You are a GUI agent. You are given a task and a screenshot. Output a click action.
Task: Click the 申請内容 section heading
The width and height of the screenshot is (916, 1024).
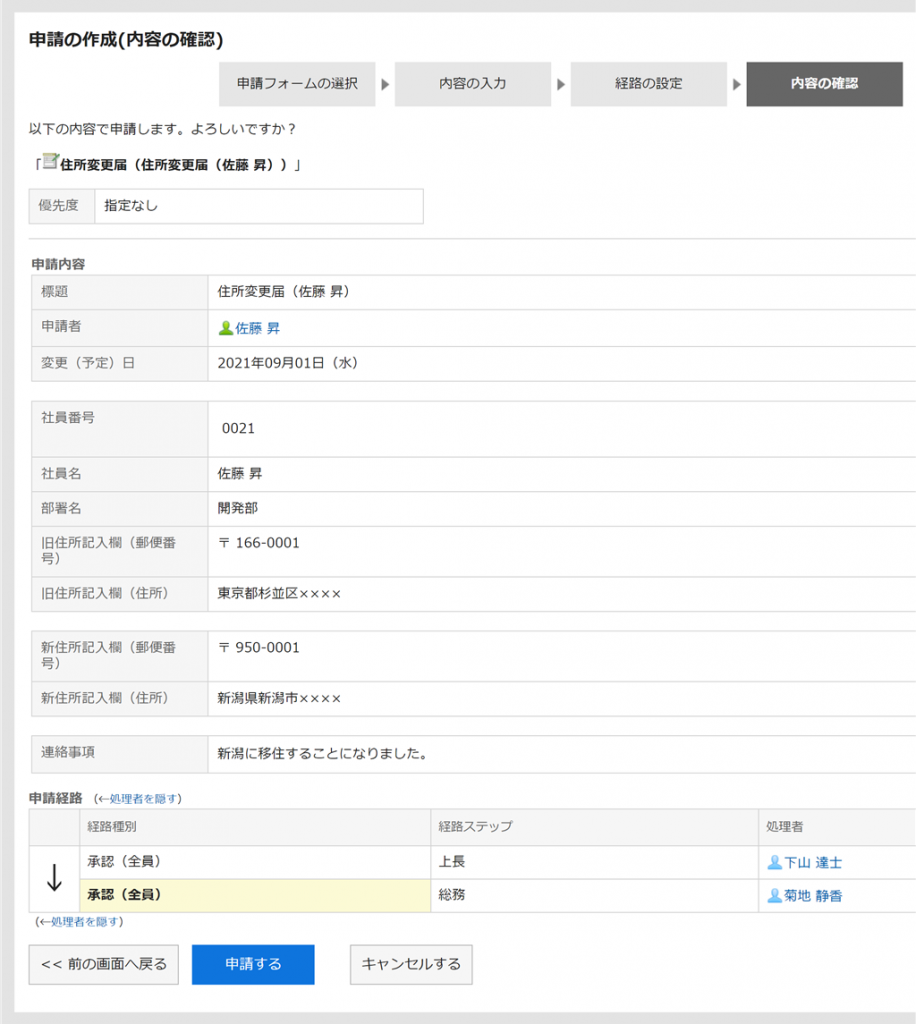click(x=58, y=264)
